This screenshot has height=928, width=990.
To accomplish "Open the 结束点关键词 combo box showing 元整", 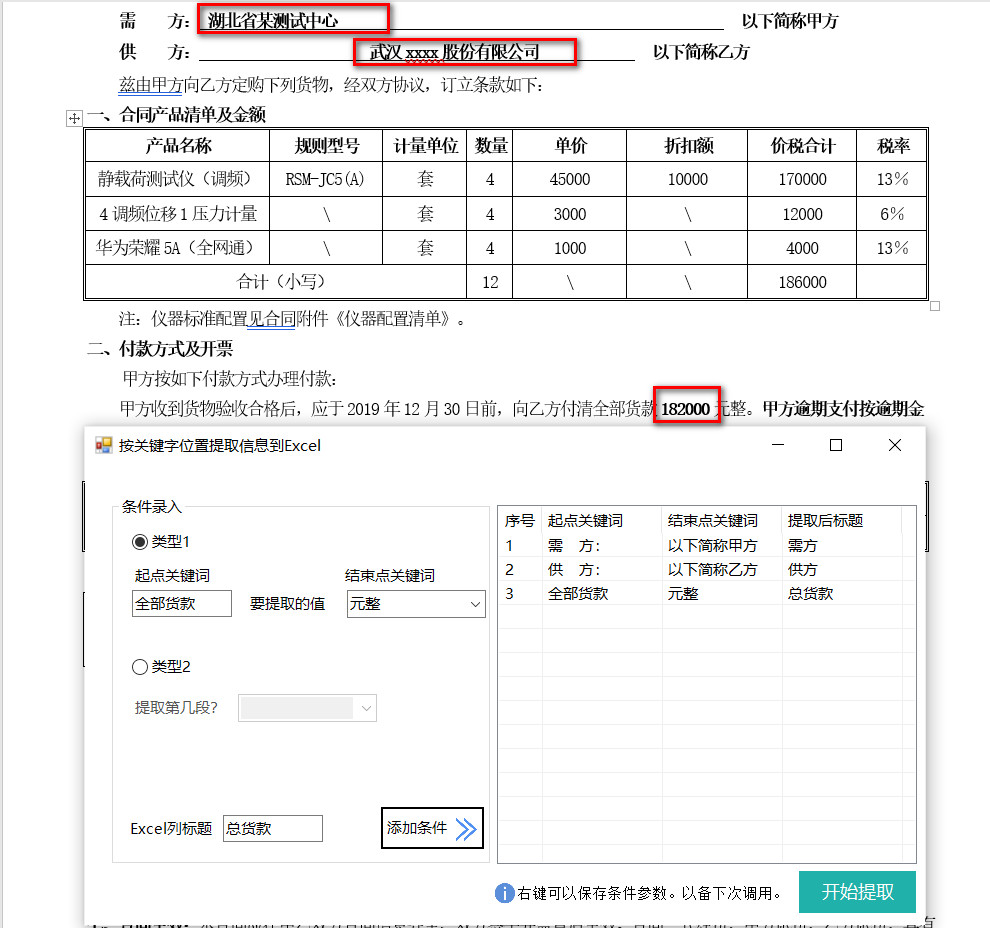I will click(416, 604).
